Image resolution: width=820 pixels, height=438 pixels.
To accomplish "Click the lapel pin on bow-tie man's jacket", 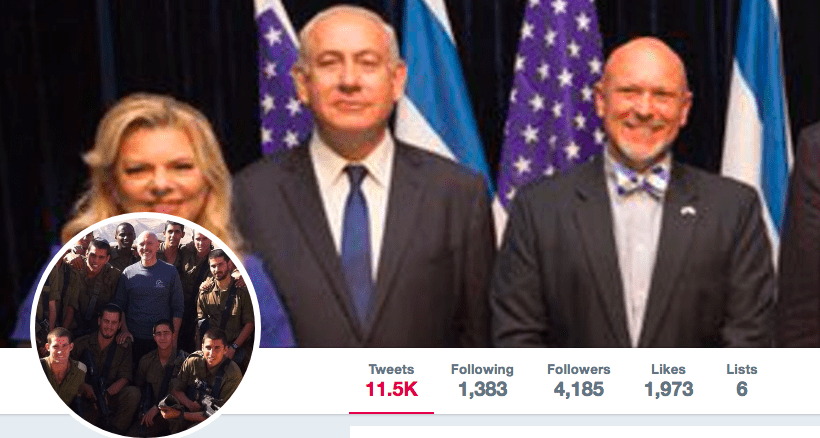I will [688, 211].
